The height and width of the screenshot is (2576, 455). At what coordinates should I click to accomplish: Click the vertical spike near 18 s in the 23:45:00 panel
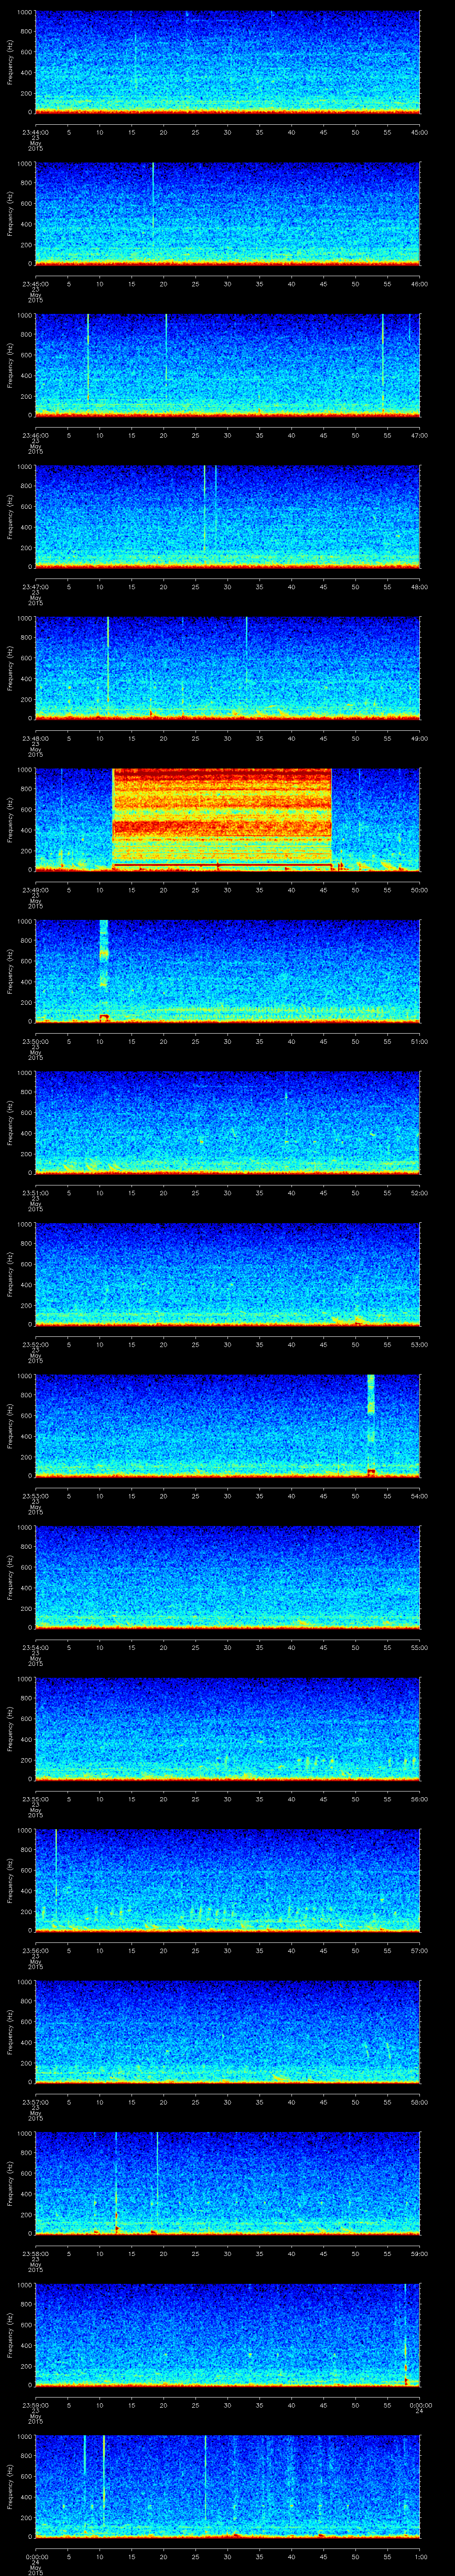153,200
